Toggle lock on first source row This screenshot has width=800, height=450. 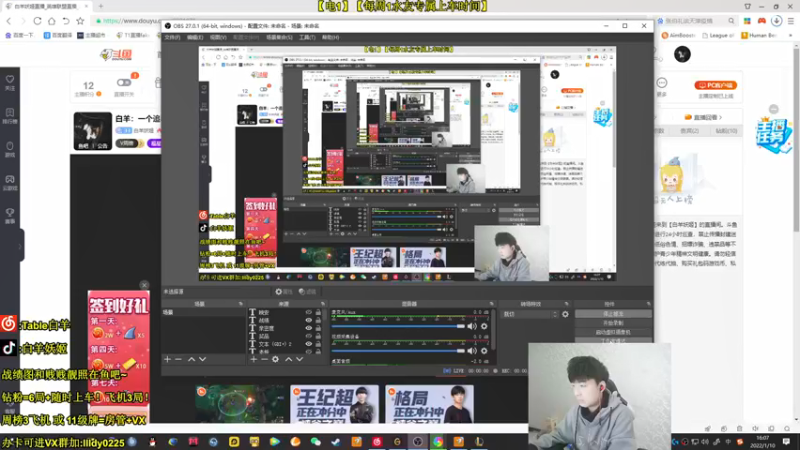pos(318,312)
